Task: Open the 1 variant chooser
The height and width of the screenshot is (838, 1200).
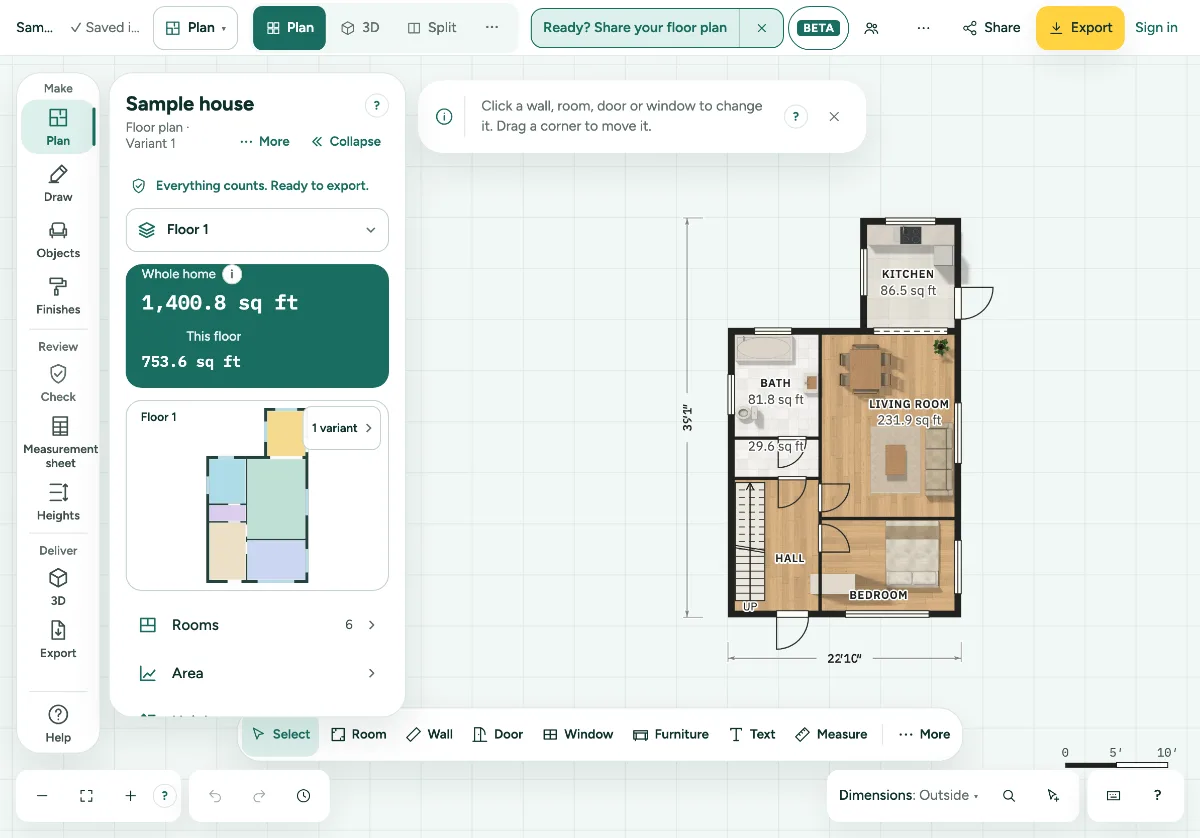Action: tap(341, 428)
